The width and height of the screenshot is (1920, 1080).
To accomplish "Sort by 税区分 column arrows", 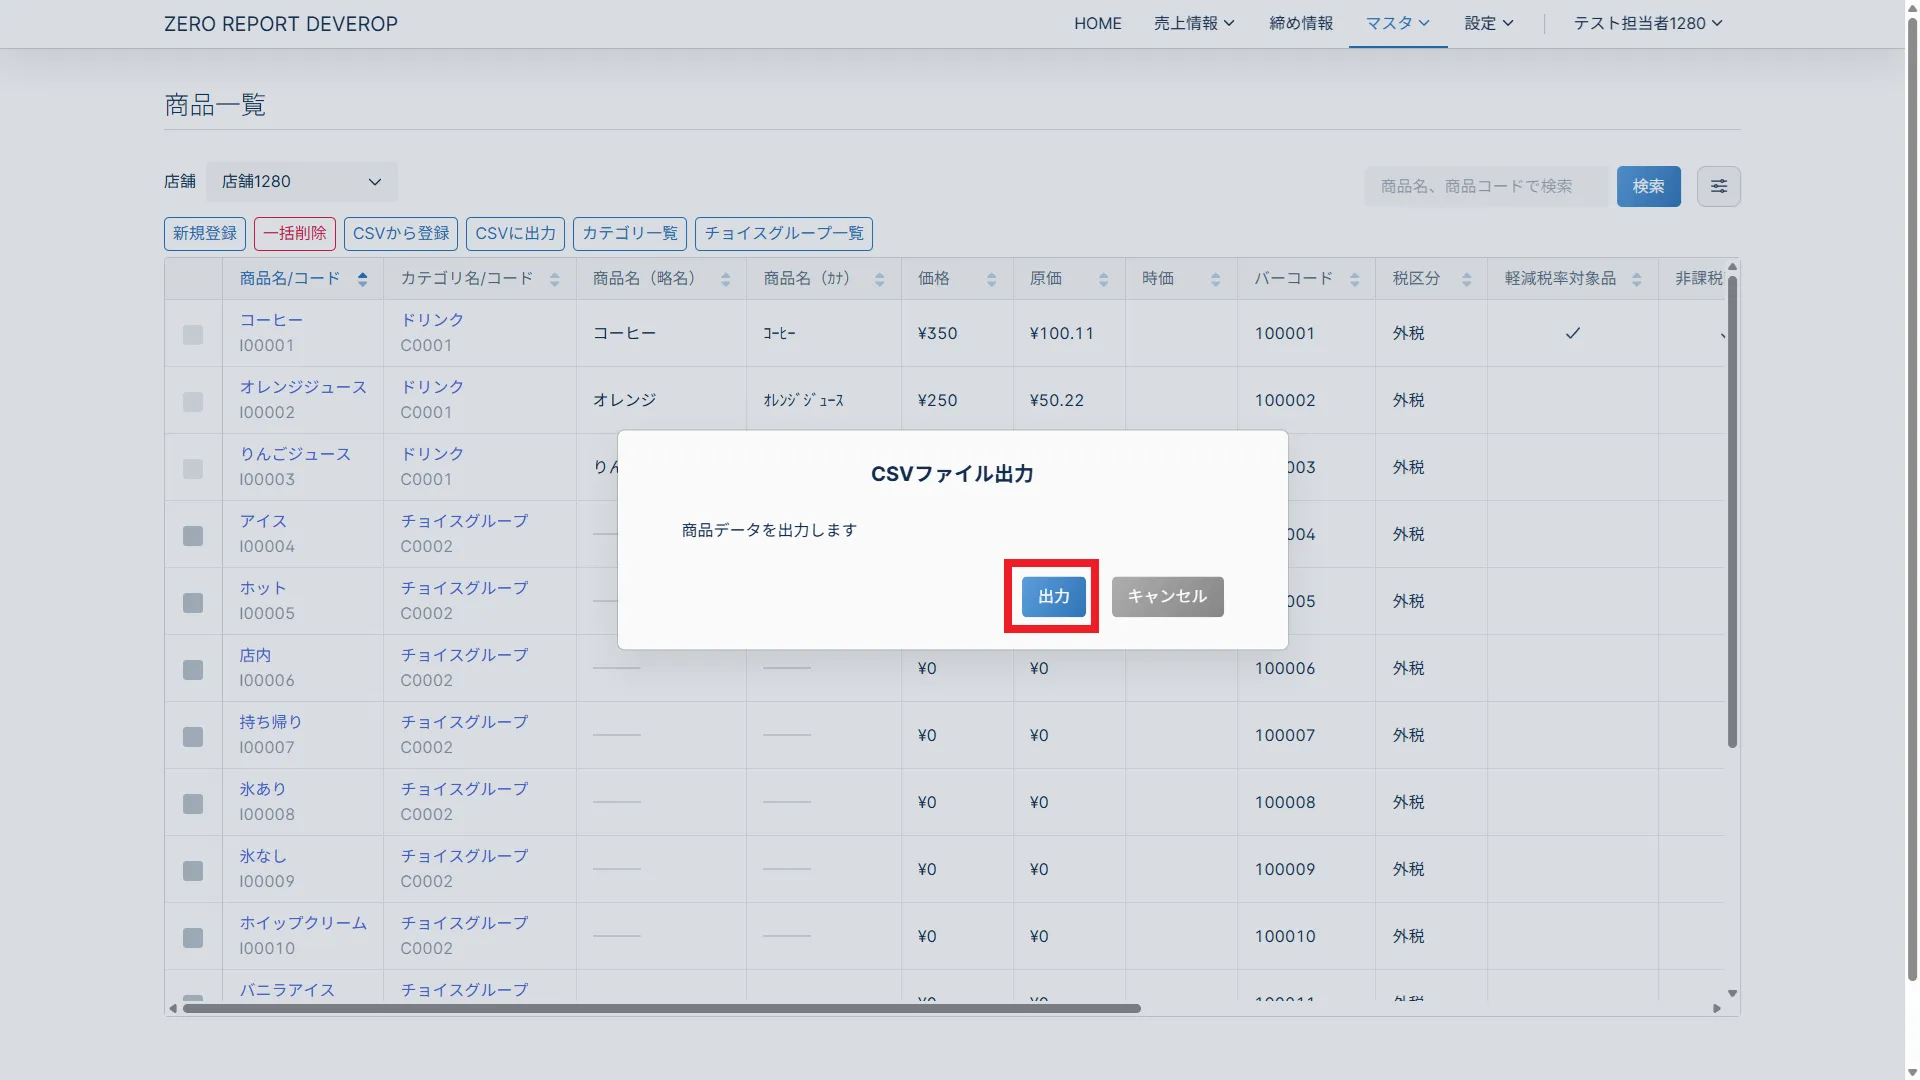I will (x=1466, y=279).
